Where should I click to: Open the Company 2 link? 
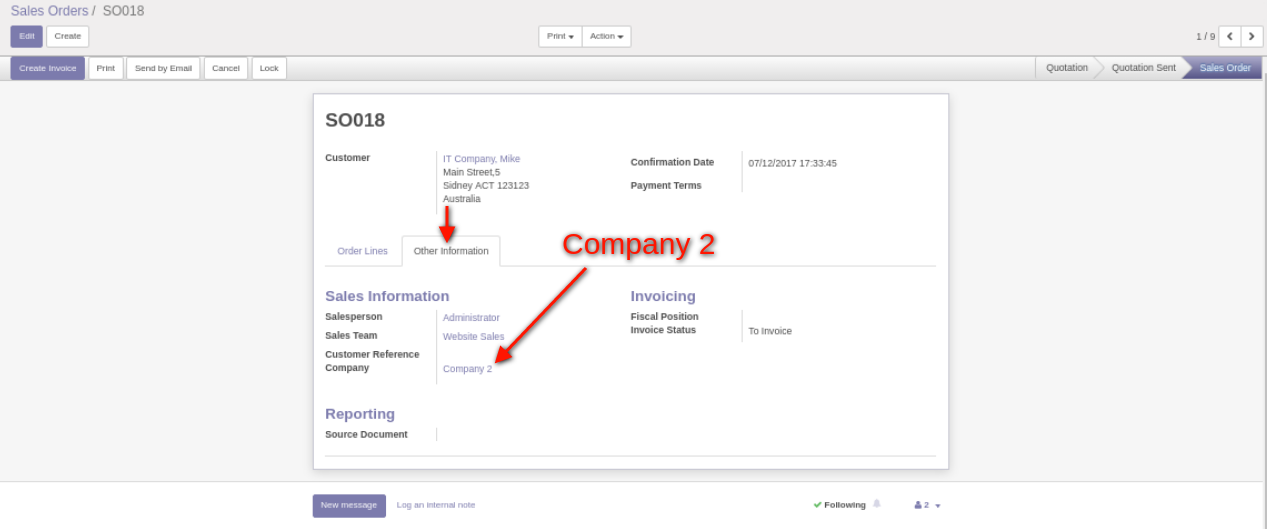coord(467,369)
